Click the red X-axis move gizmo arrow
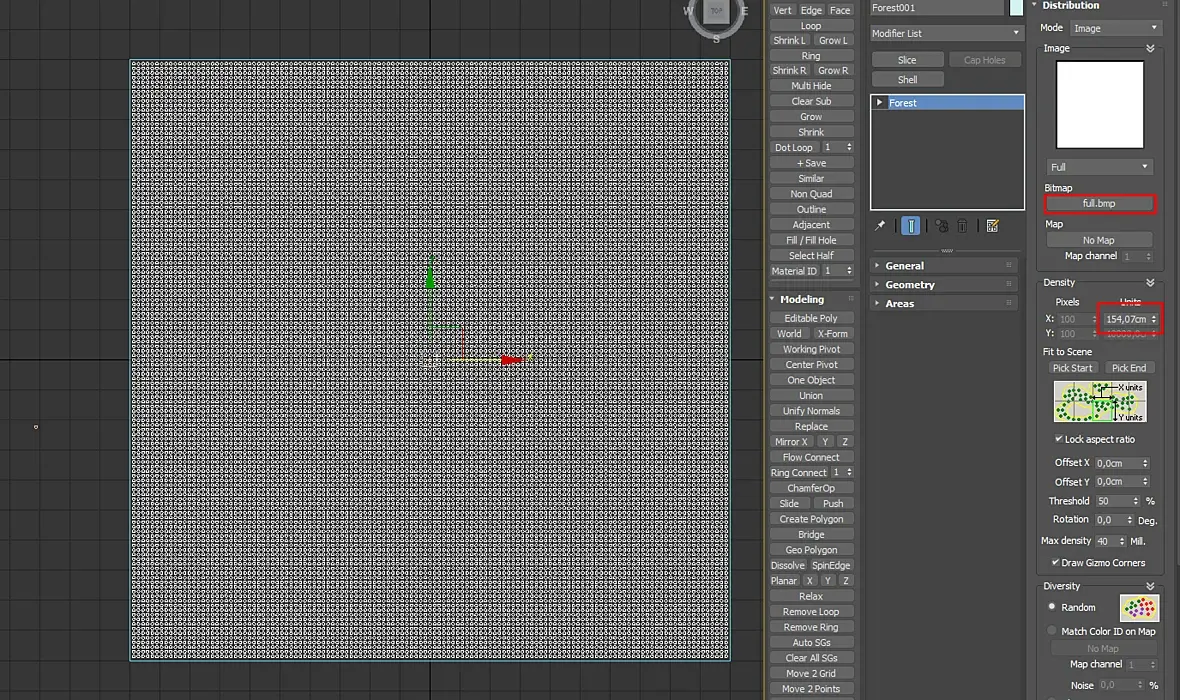1180x700 pixels. coord(512,361)
